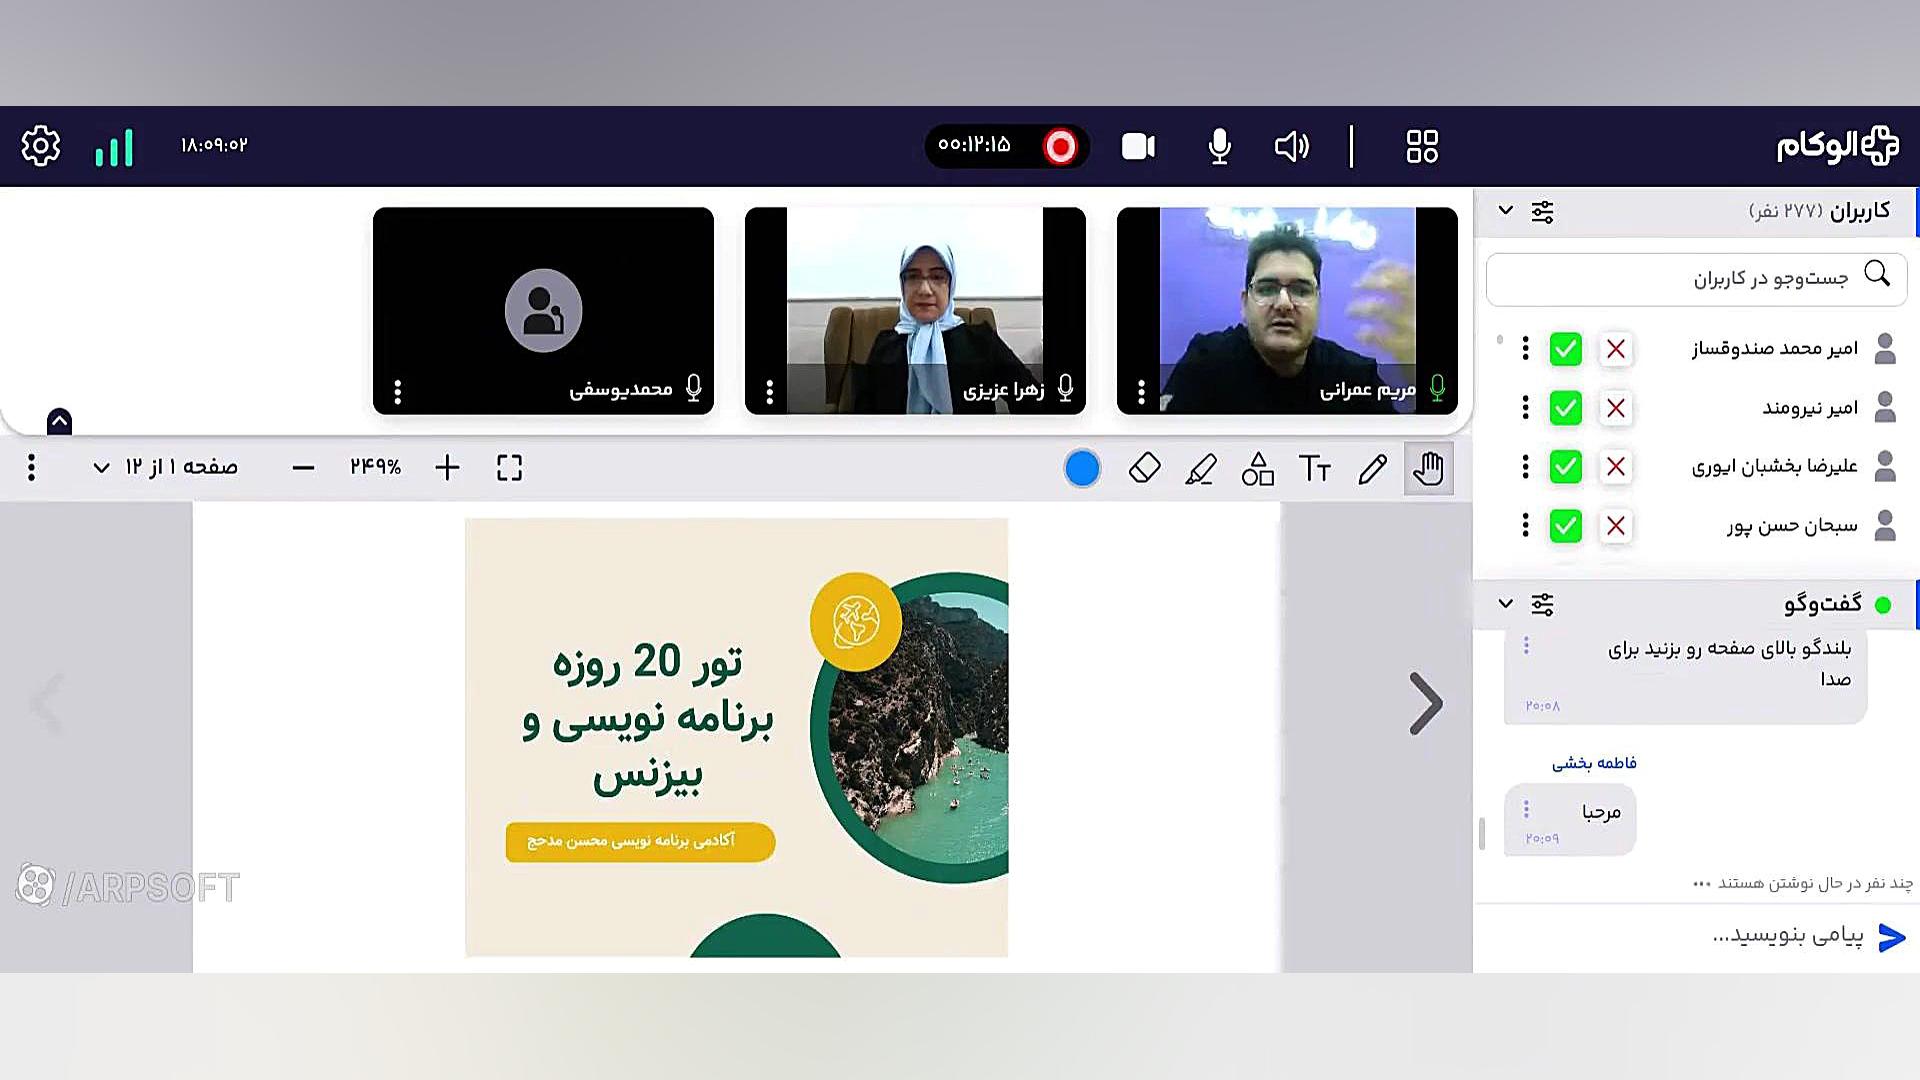This screenshot has width=1920, height=1080.
Task: Toggle the webcam camera icon
Action: tap(1138, 146)
